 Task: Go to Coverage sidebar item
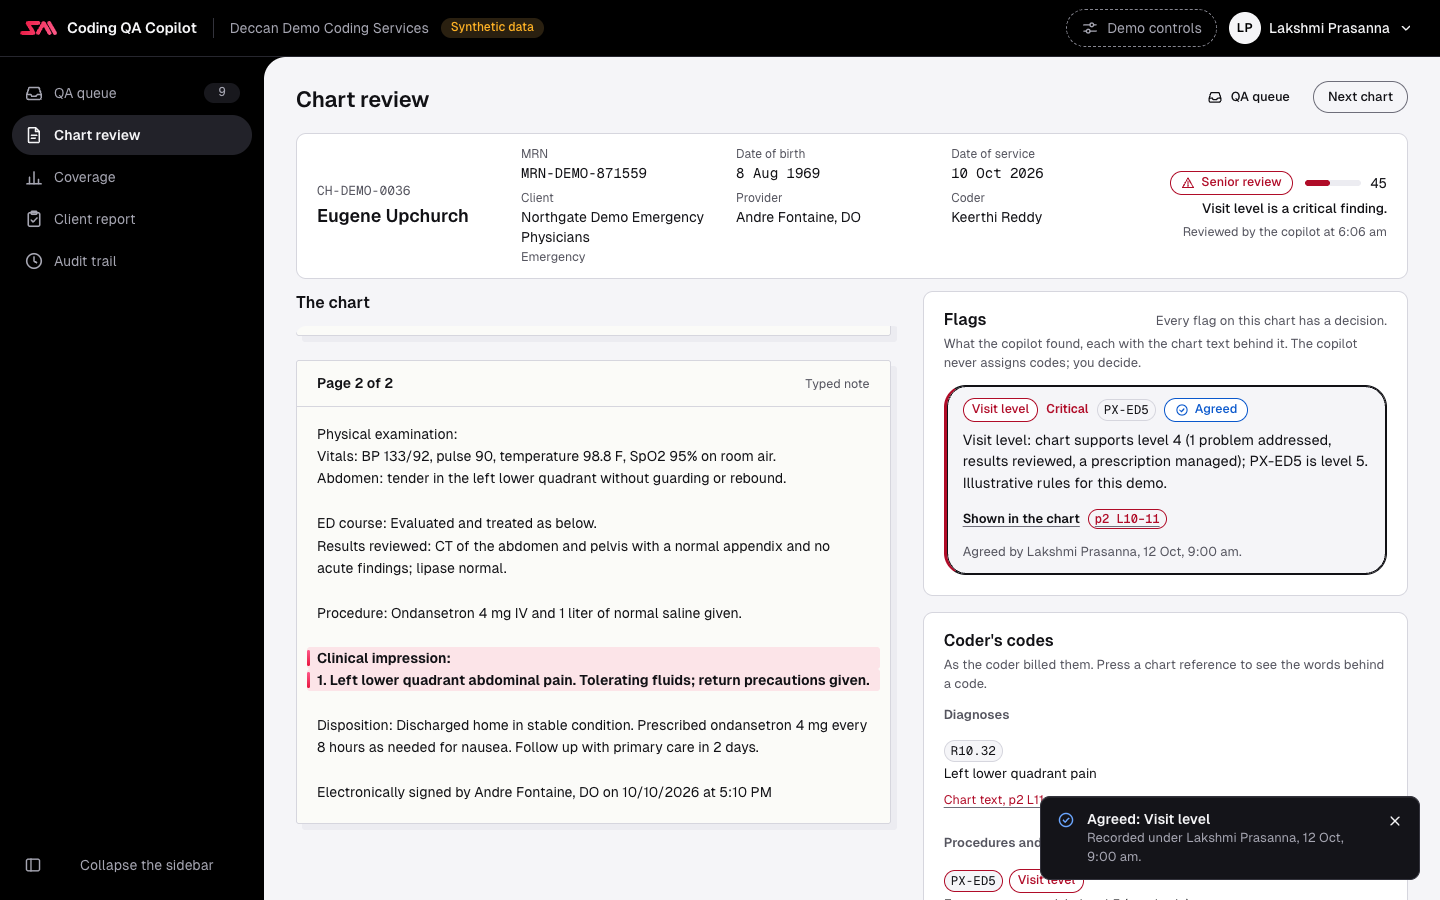tap(132, 177)
